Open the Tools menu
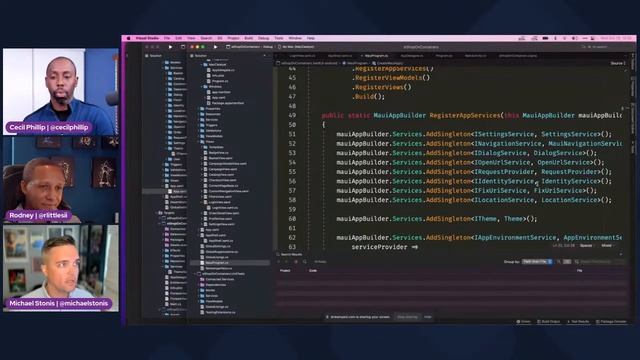This screenshot has height=360, width=640. 279,38
